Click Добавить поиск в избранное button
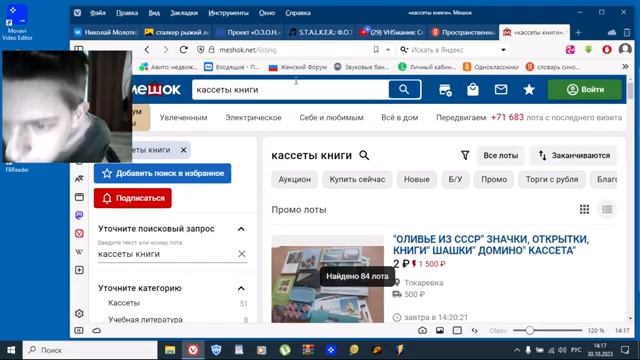The image size is (640, 360). click(162, 173)
